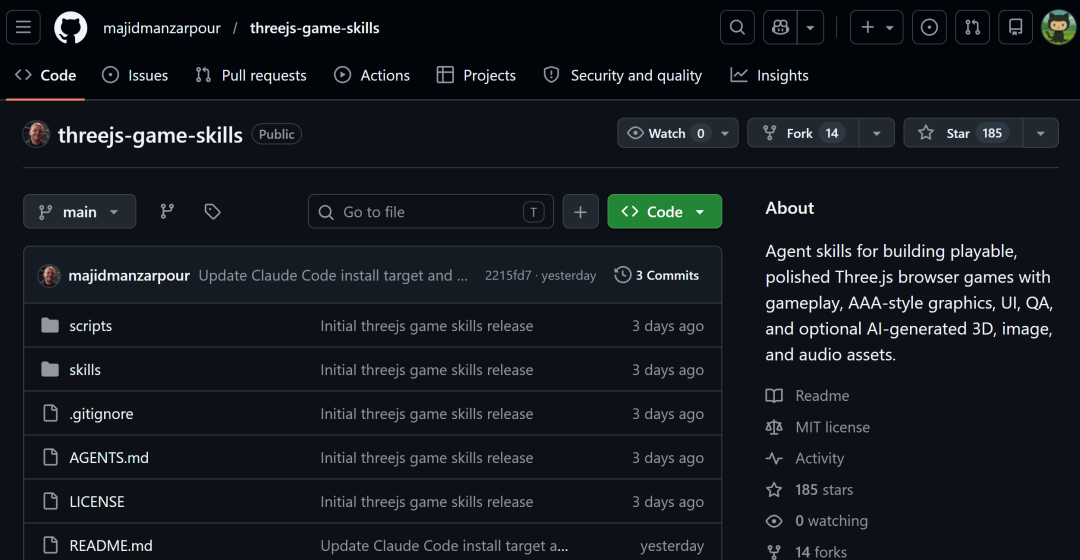Focus the Go to file search field
Viewport: 1080px width, 560px height.
click(x=430, y=211)
